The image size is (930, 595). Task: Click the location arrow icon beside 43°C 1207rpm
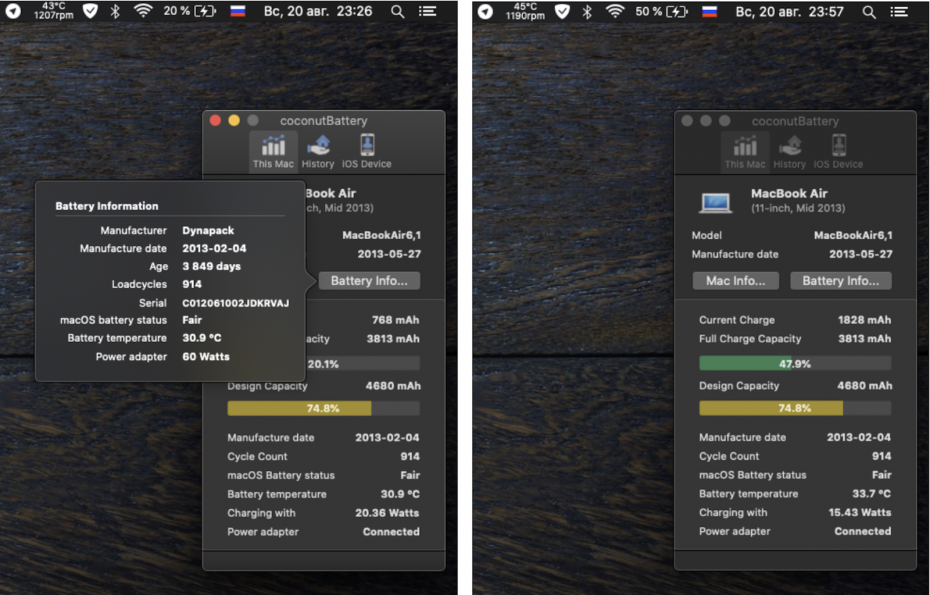pos(13,11)
